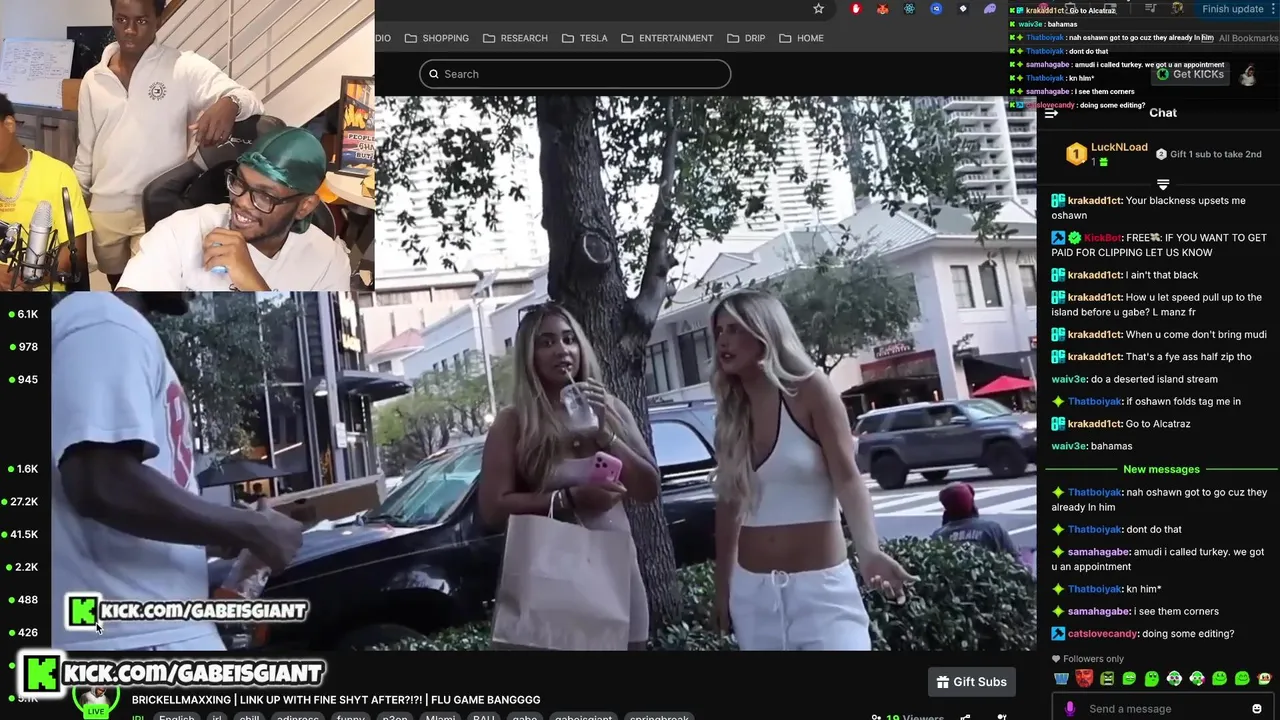The image size is (1280, 720).
Task: Open the ENTERTAINMENT bookmarks folder
Action: point(667,38)
